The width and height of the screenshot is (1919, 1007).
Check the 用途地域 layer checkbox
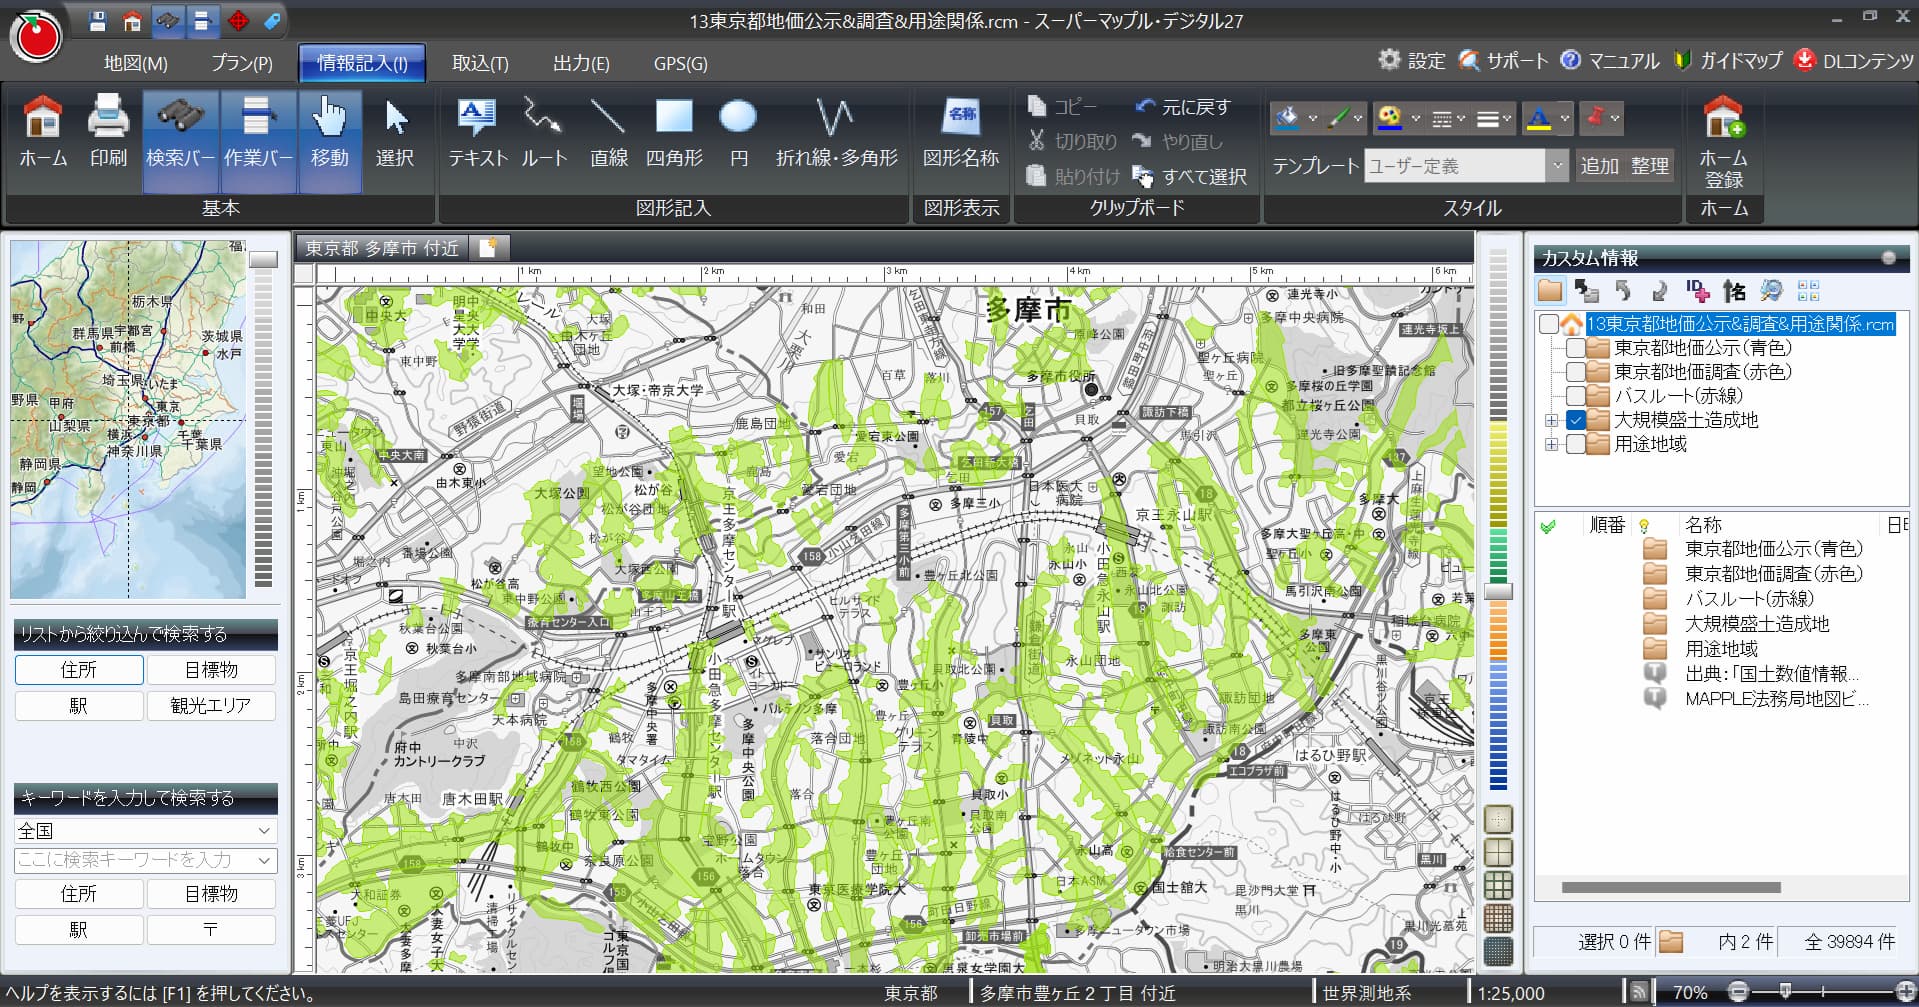point(1575,444)
